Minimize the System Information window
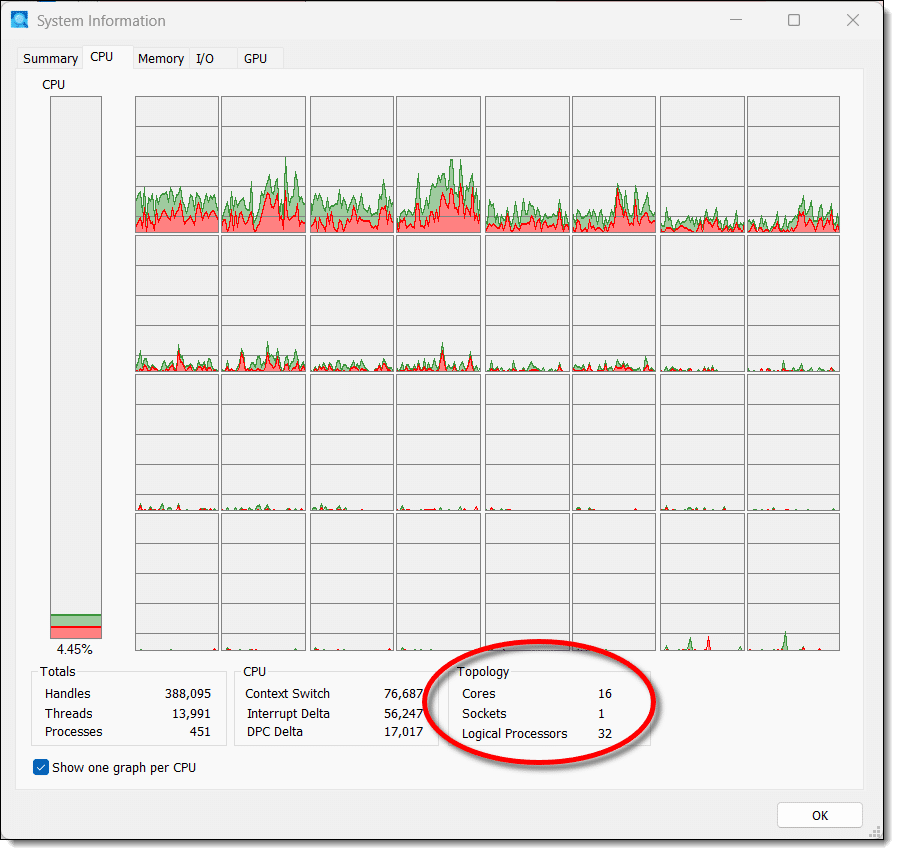The height and width of the screenshot is (855, 899). (736, 20)
